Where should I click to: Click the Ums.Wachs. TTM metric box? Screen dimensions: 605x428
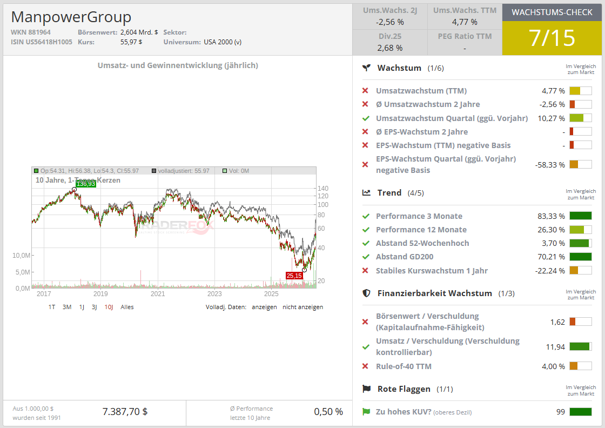click(465, 17)
